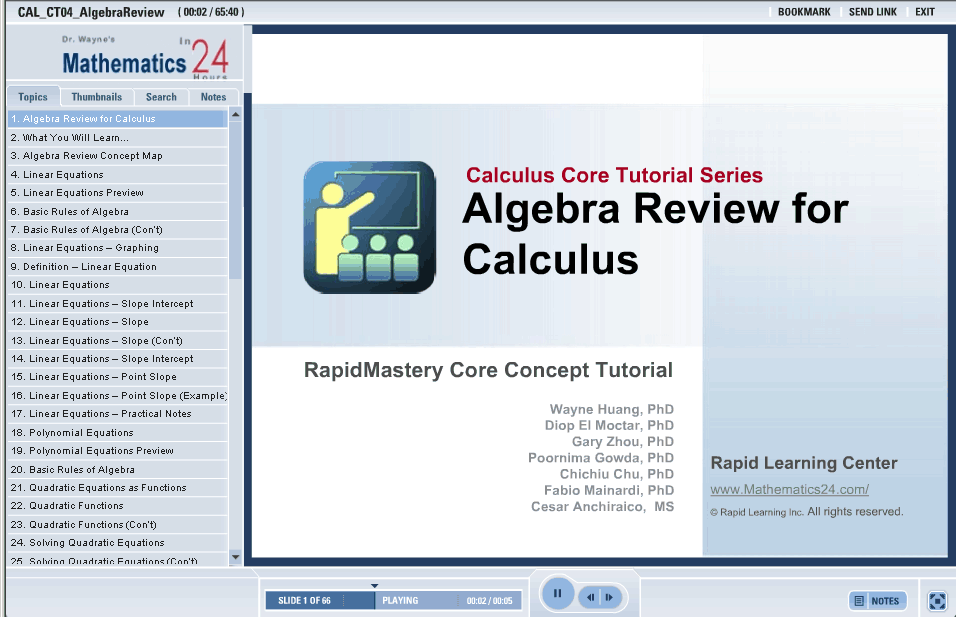
Task: Open Linear Equations Preview topic
Action: (x=118, y=193)
